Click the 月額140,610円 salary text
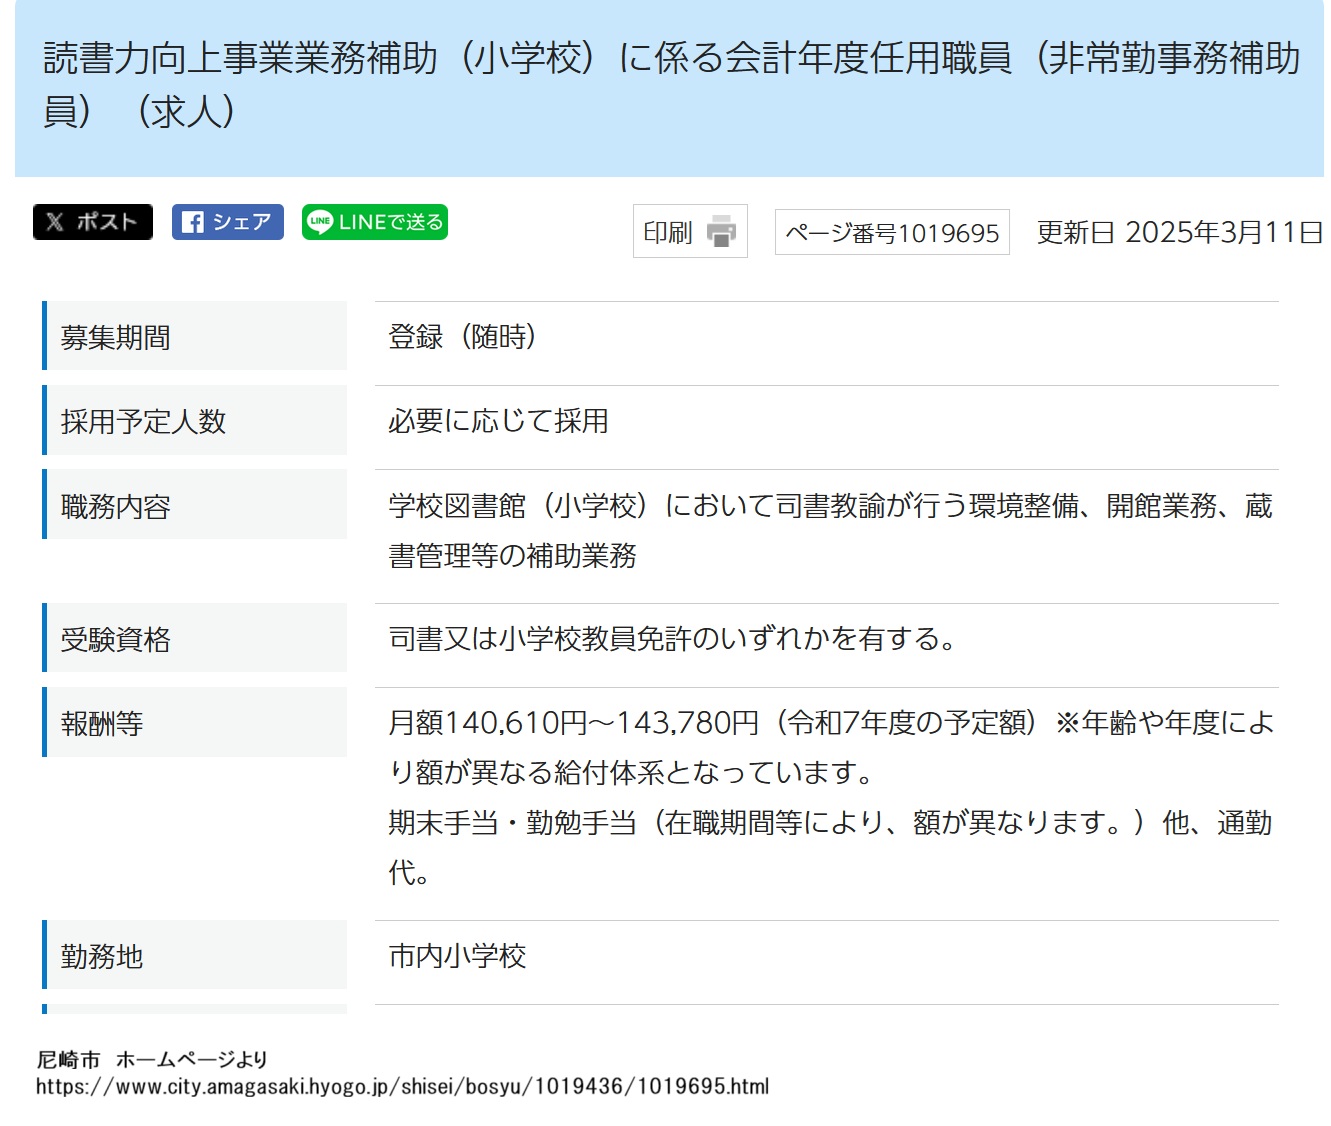This screenshot has height=1126, width=1331. (x=488, y=722)
